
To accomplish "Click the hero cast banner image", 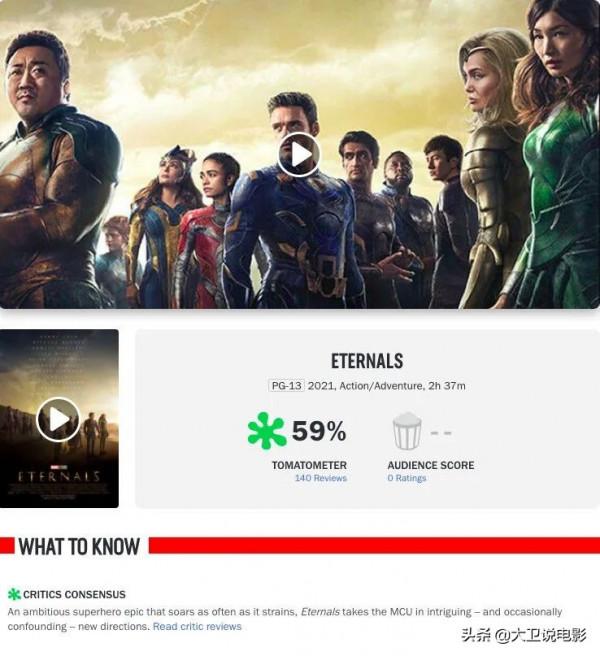I will [300, 154].
